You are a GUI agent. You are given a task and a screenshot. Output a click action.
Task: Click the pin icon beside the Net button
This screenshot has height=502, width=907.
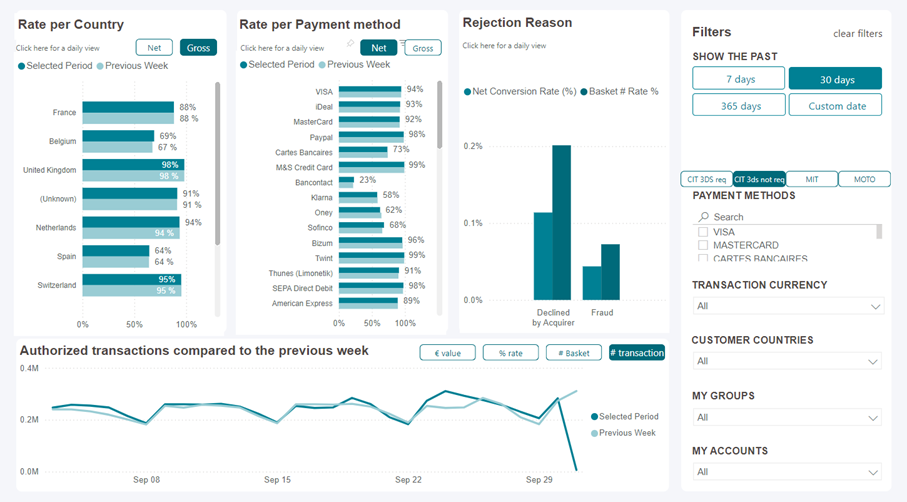pyautogui.click(x=351, y=44)
